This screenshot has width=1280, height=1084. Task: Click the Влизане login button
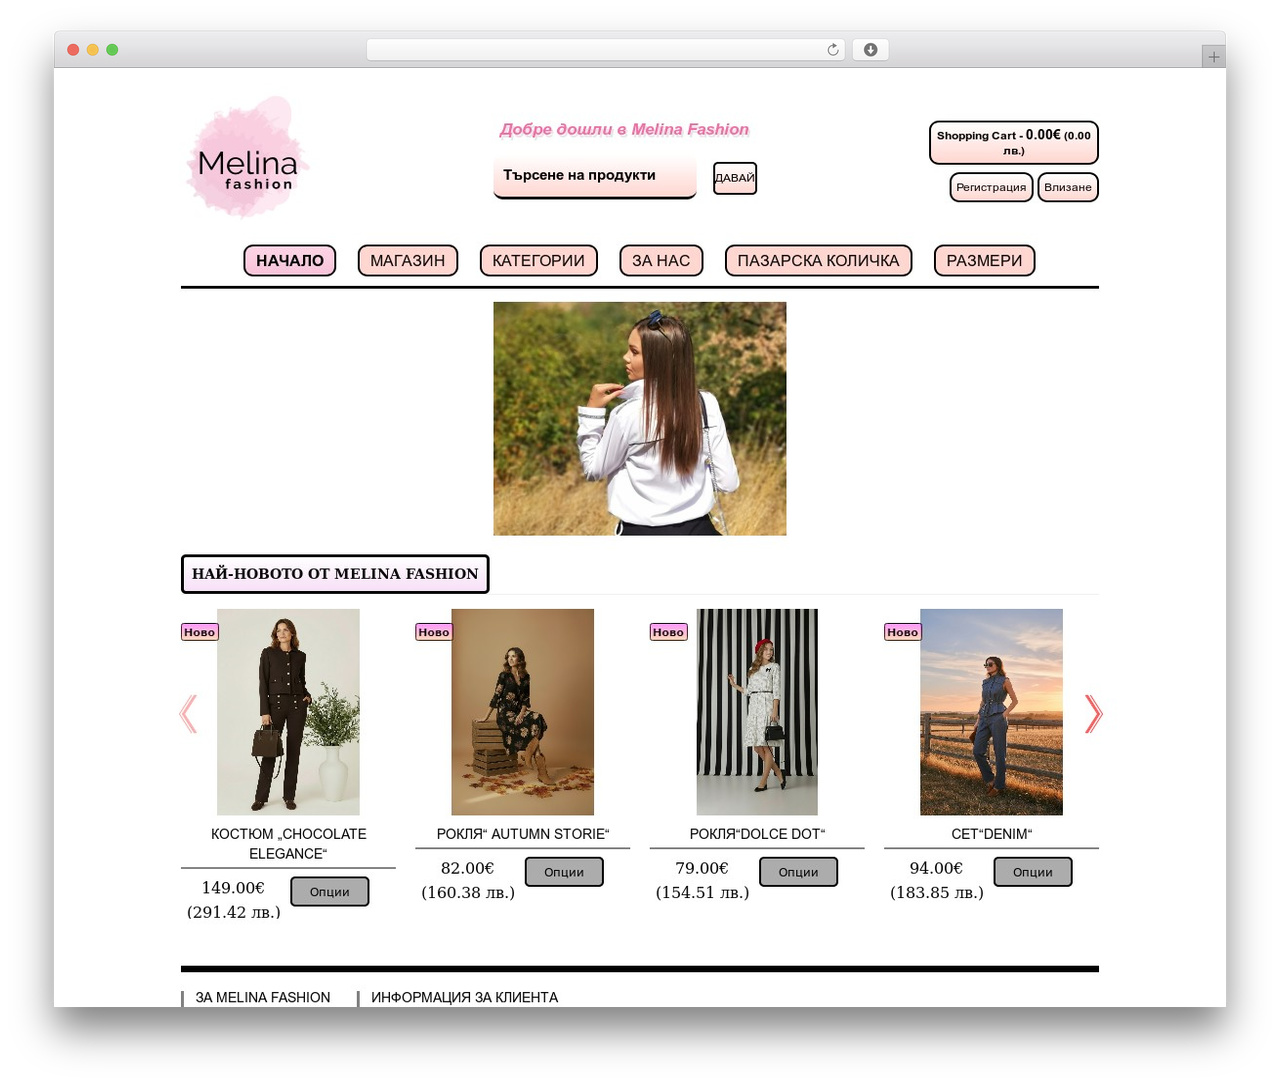coord(1068,187)
